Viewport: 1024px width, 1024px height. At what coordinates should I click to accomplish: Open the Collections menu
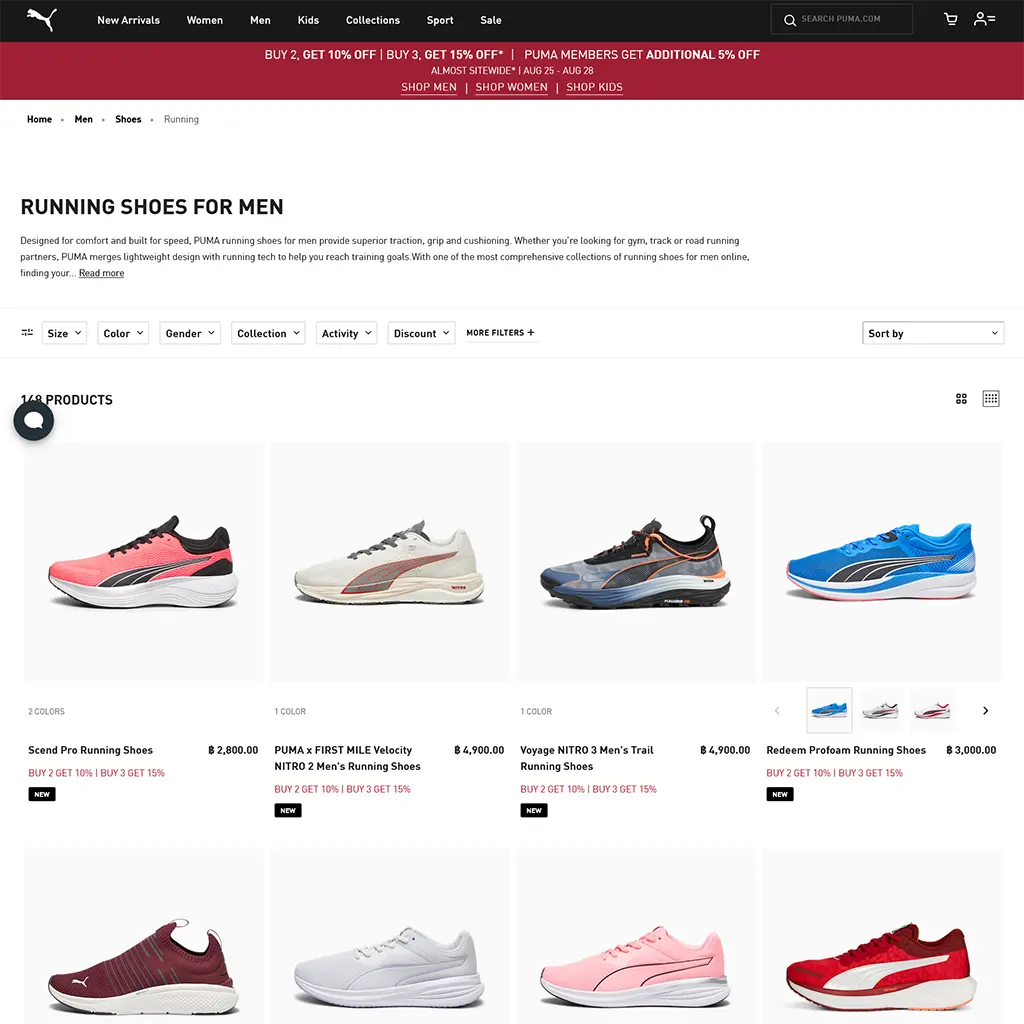(x=373, y=20)
